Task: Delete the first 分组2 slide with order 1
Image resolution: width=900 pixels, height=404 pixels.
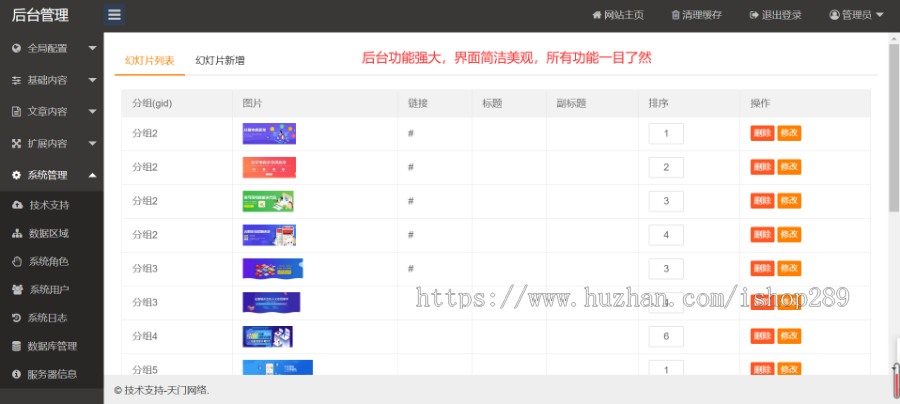Action: tap(762, 133)
